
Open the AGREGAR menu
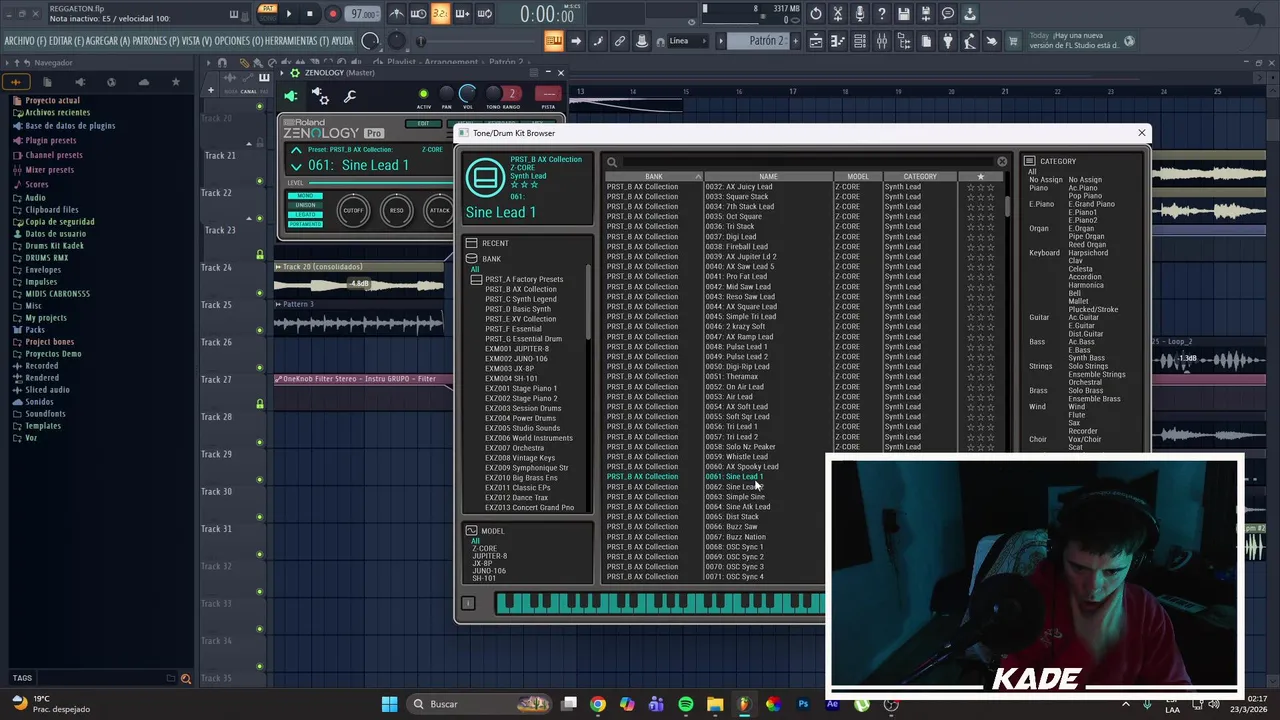point(108,41)
